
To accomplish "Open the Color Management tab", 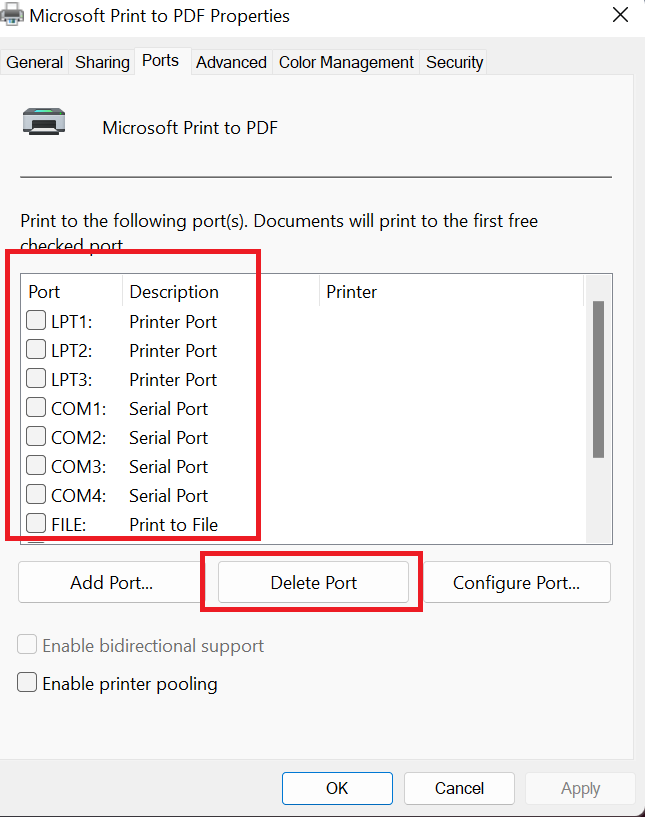I will (346, 62).
